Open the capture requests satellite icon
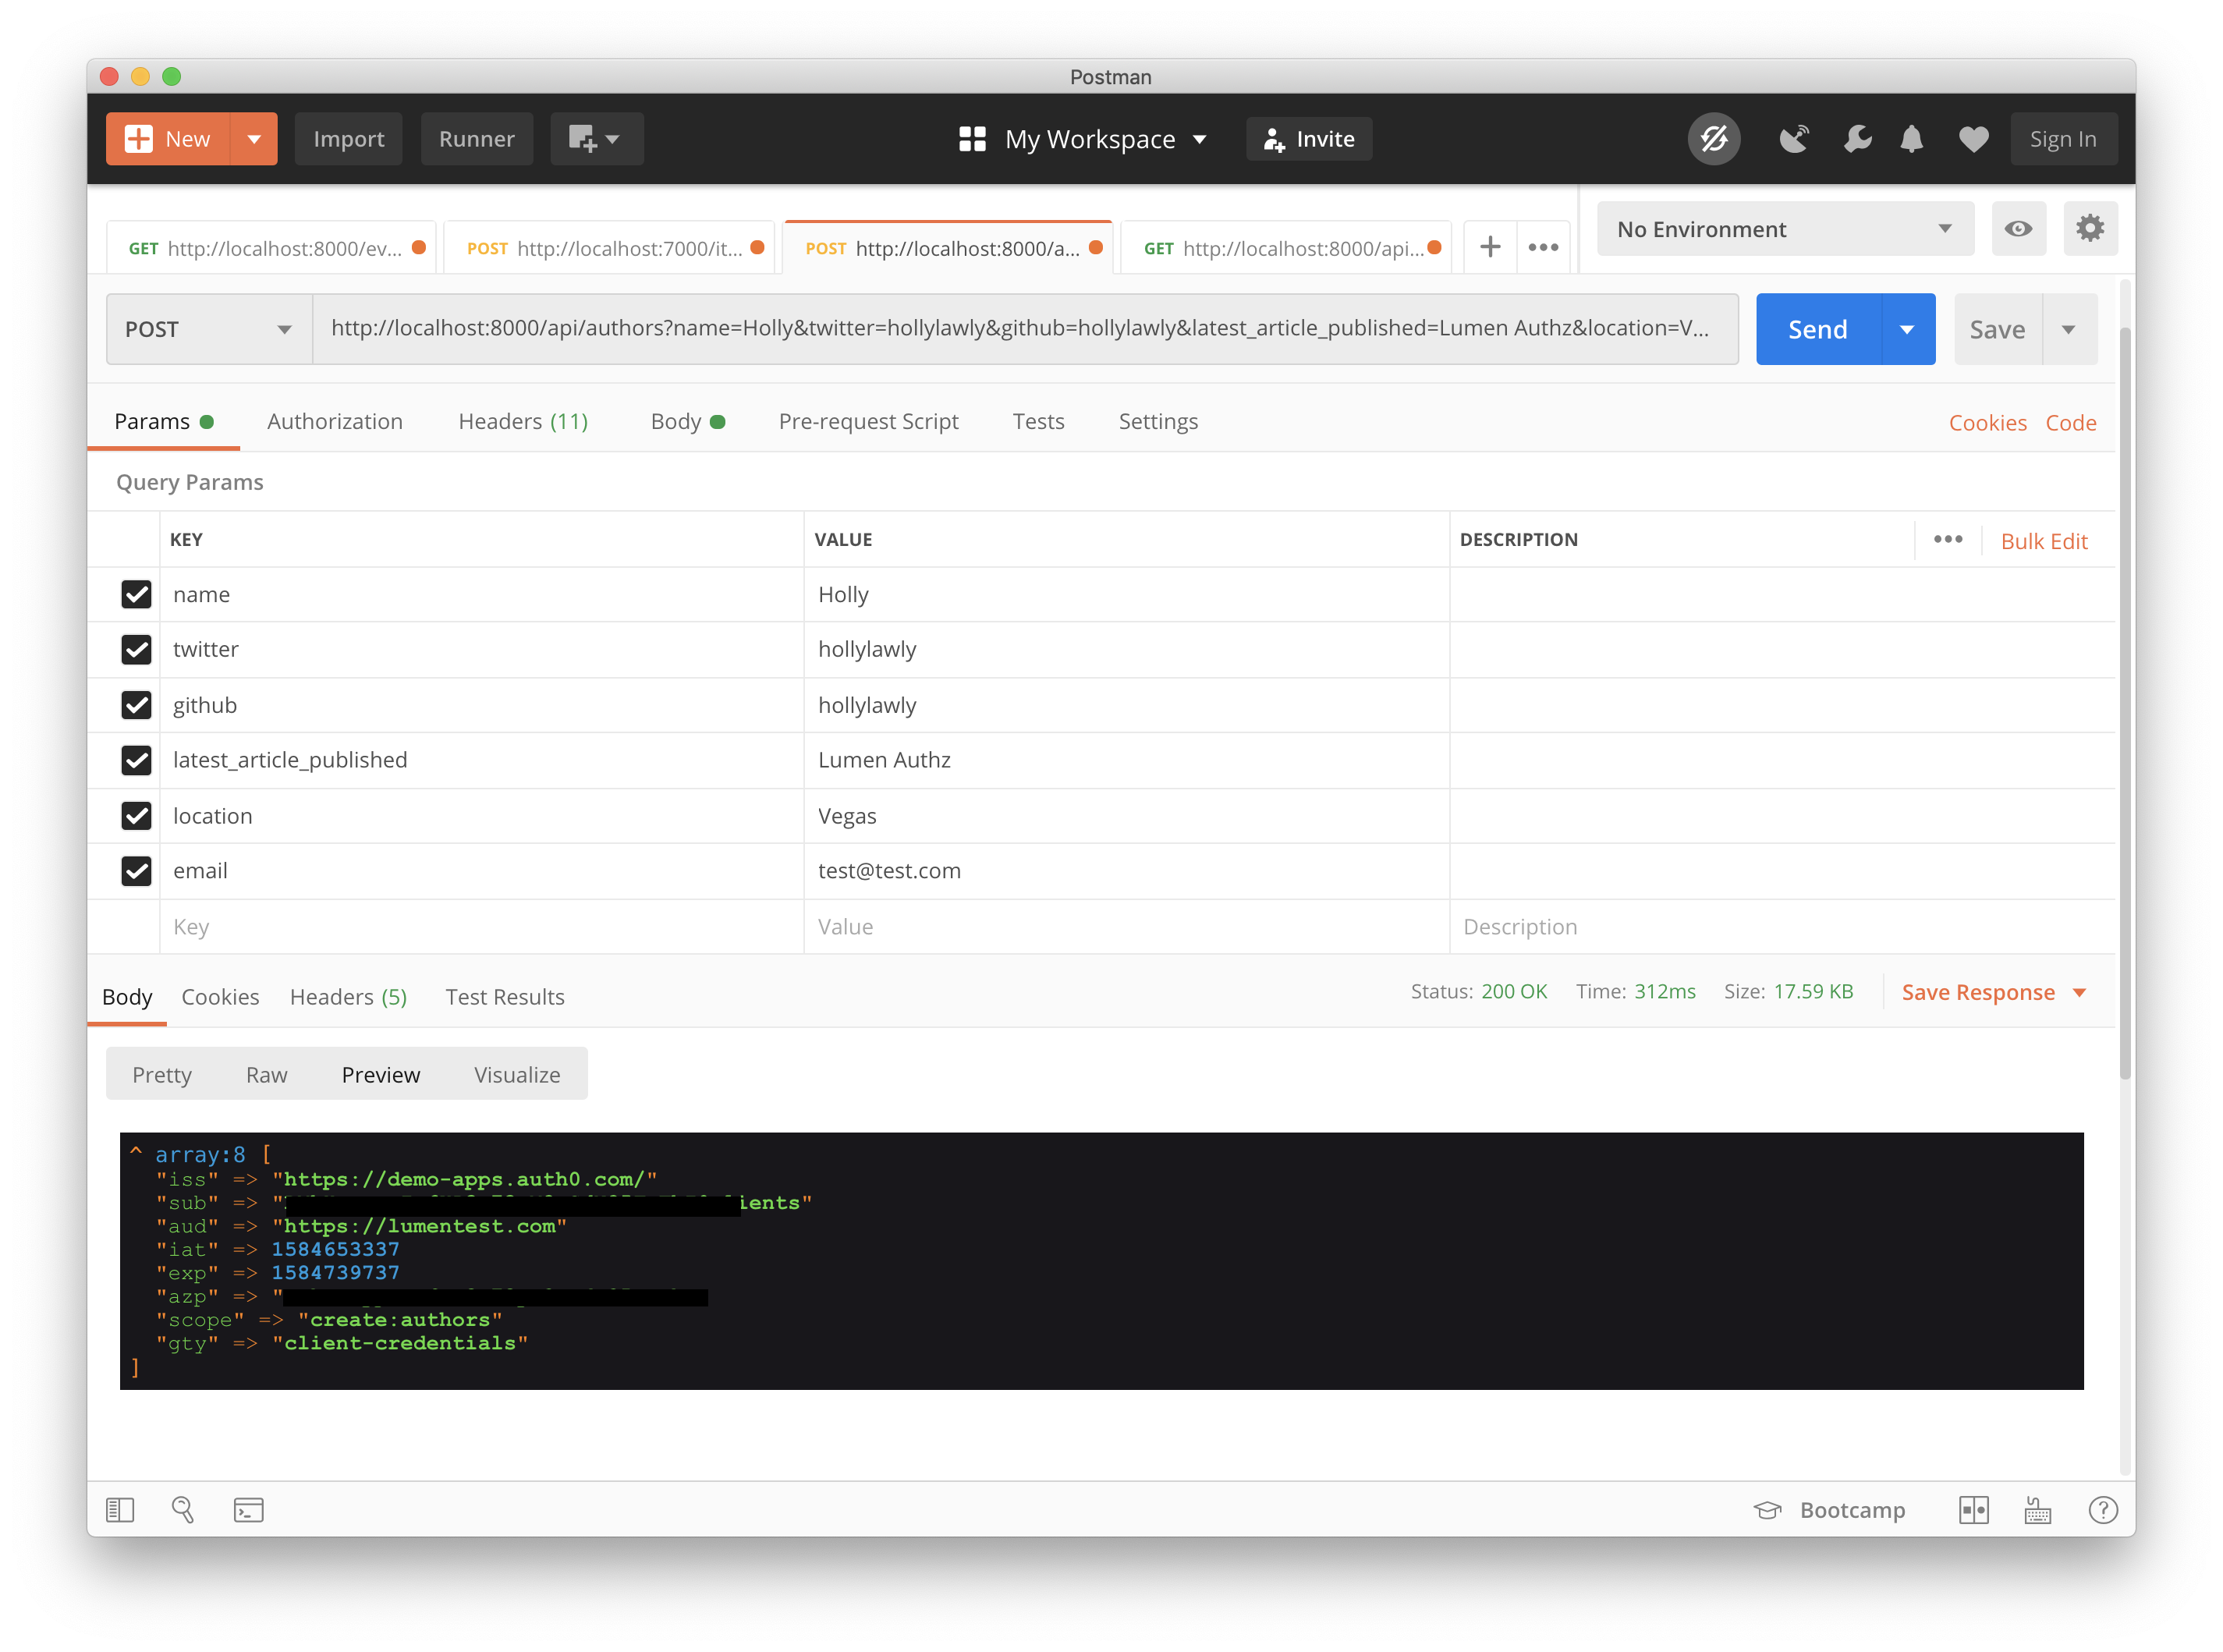The height and width of the screenshot is (1652, 2223). [1795, 139]
